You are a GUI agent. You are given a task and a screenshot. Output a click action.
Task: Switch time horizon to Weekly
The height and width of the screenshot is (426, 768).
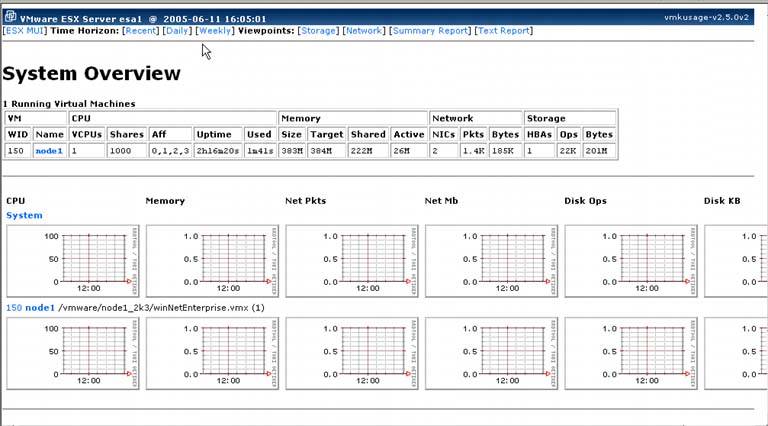[214, 31]
